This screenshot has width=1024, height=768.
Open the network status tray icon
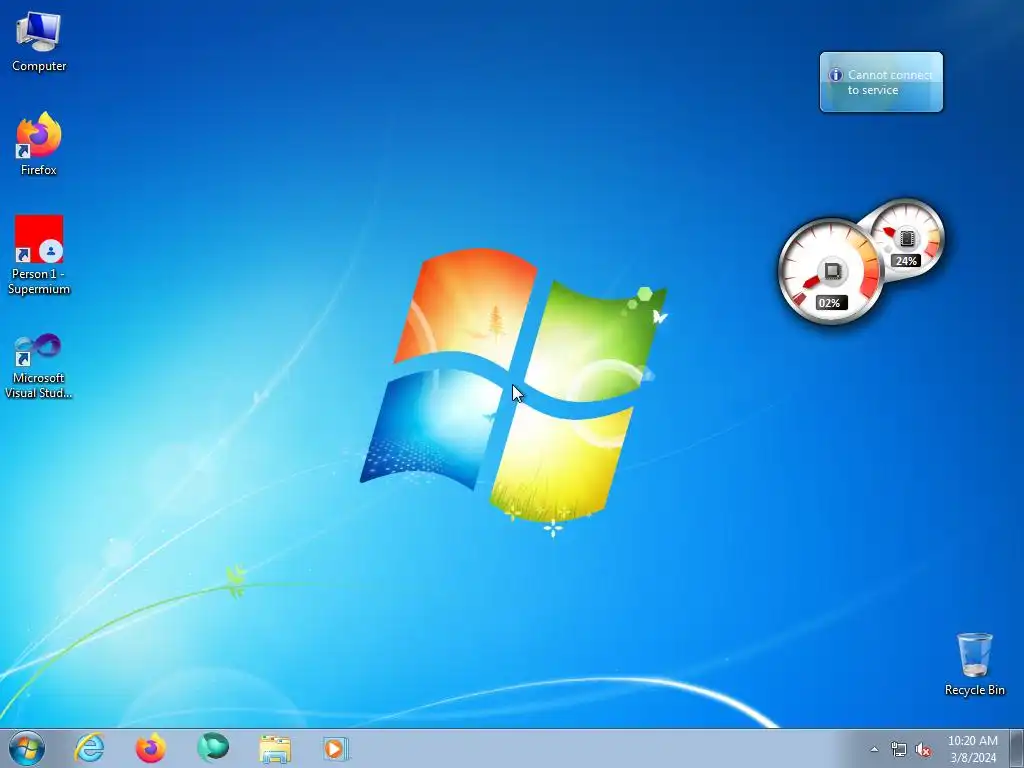(x=899, y=750)
